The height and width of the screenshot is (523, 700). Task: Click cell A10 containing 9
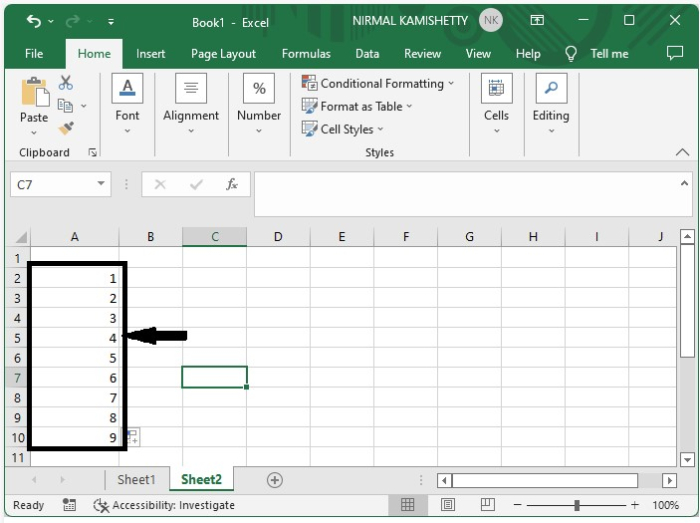pyautogui.click(x=75, y=438)
